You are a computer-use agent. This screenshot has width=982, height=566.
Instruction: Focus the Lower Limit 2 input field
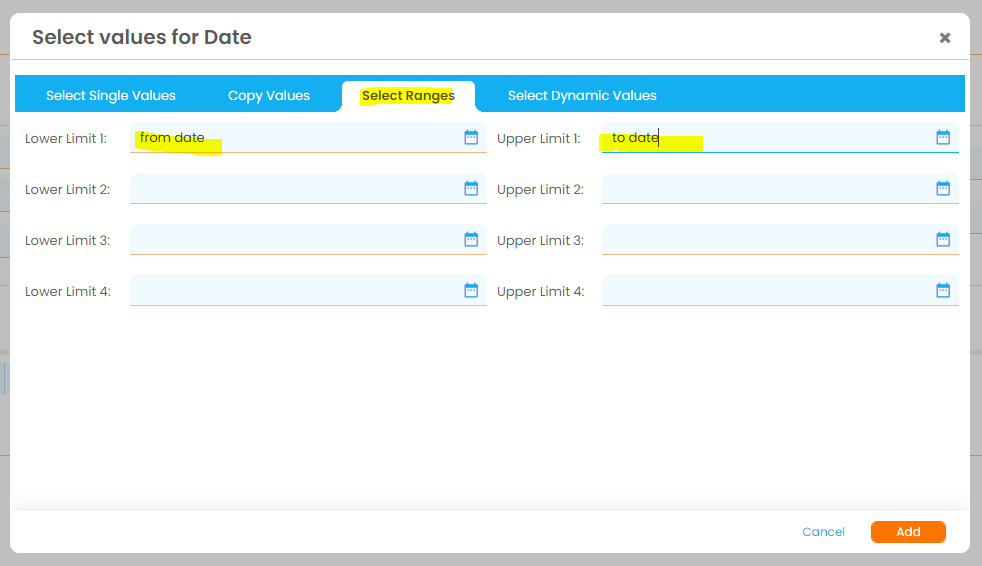click(x=308, y=188)
